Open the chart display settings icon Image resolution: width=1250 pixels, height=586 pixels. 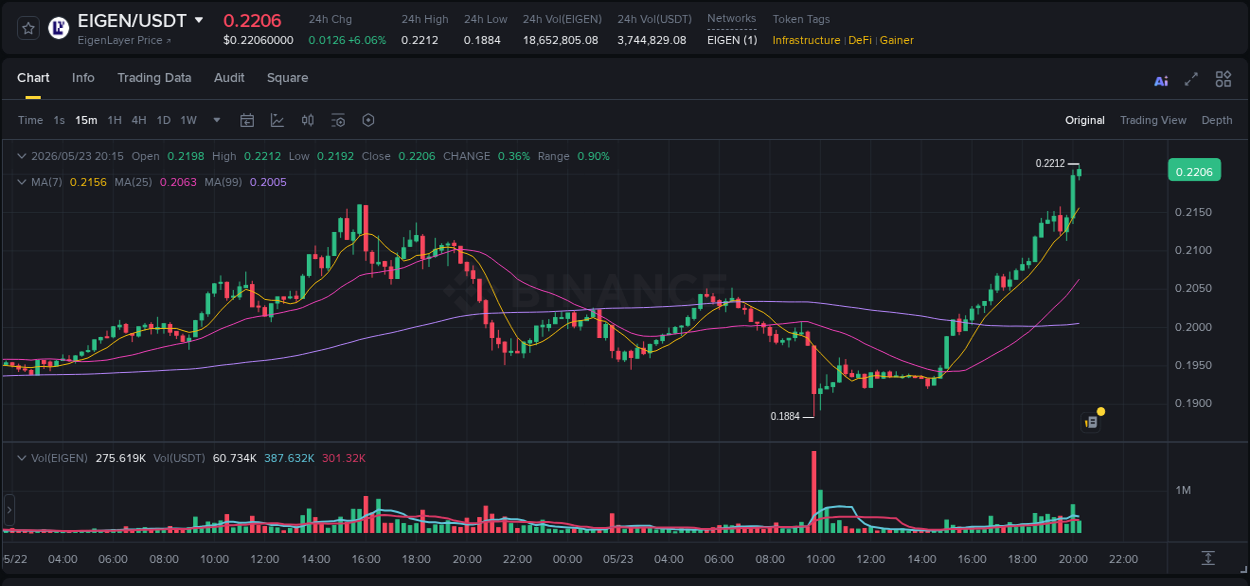pos(338,120)
